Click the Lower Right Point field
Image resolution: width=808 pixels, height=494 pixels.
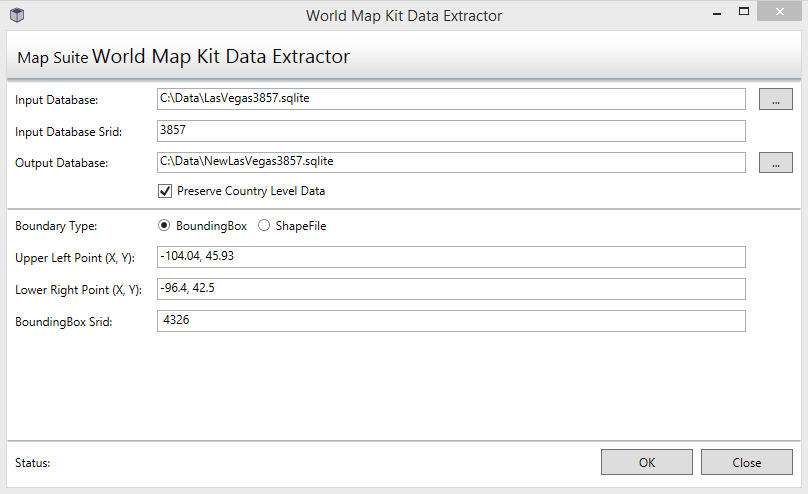(x=451, y=289)
